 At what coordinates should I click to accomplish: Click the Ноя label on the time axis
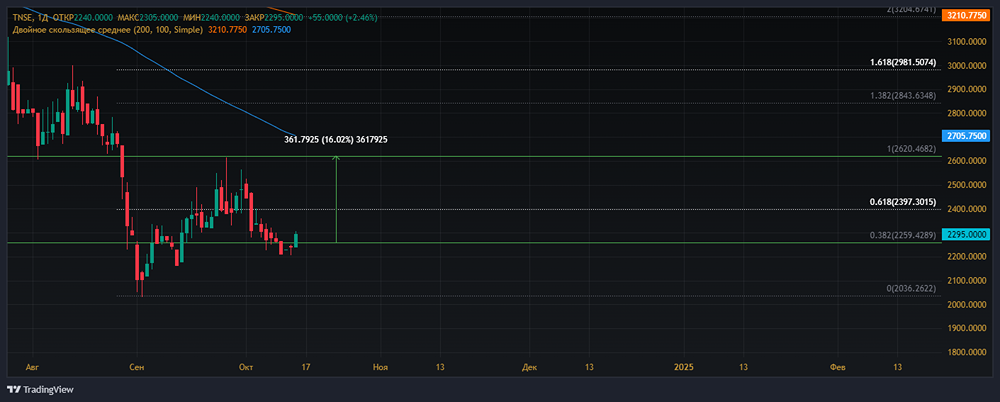(x=381, y=368)
